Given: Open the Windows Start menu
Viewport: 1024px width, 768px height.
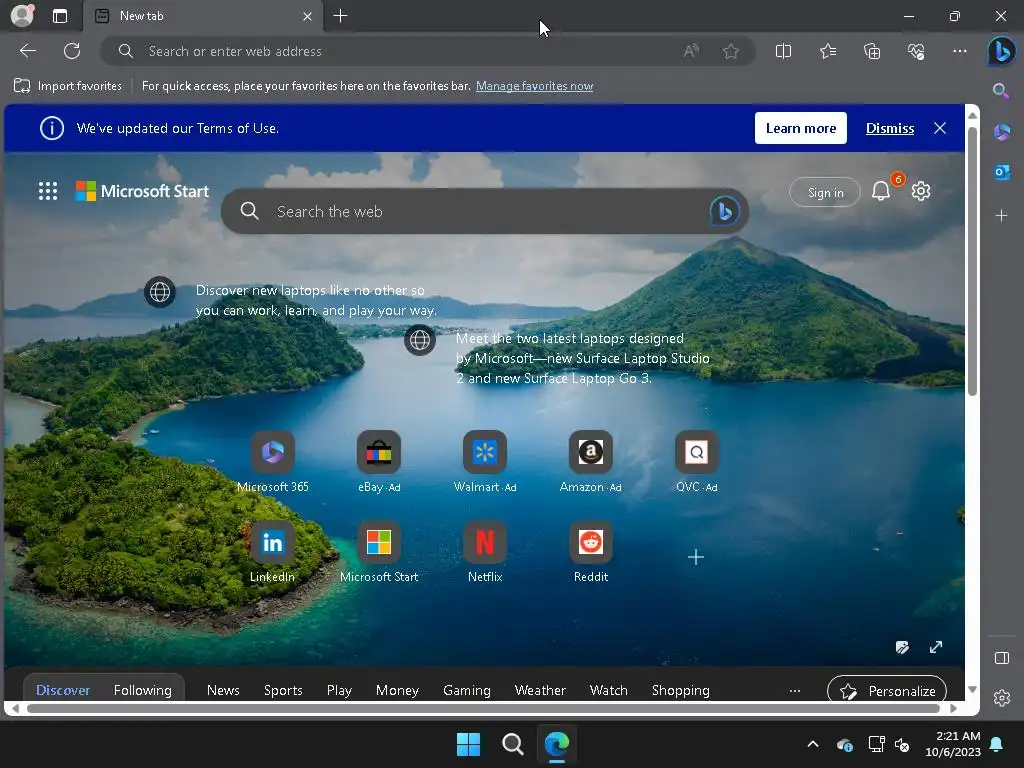Looking at the screenshot, I should pyautogui.click(x=468, y=744).
